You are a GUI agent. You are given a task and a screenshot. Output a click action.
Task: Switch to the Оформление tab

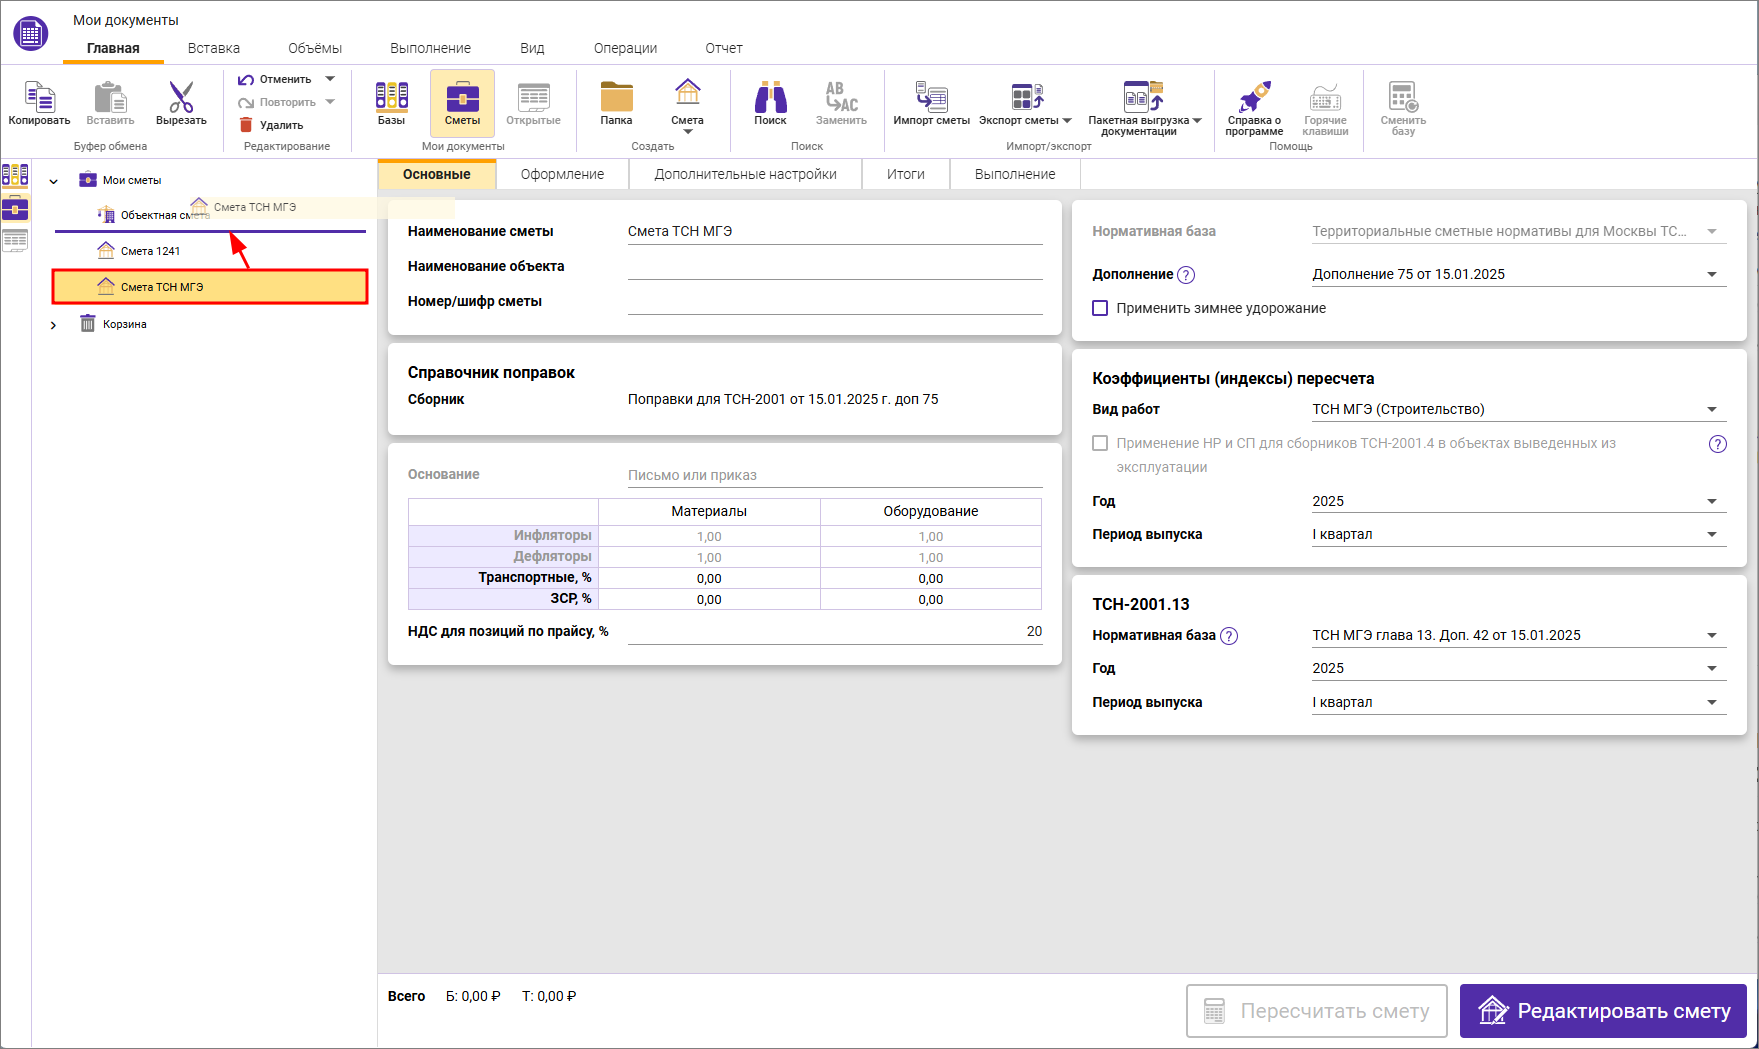[x=562, y=174]
